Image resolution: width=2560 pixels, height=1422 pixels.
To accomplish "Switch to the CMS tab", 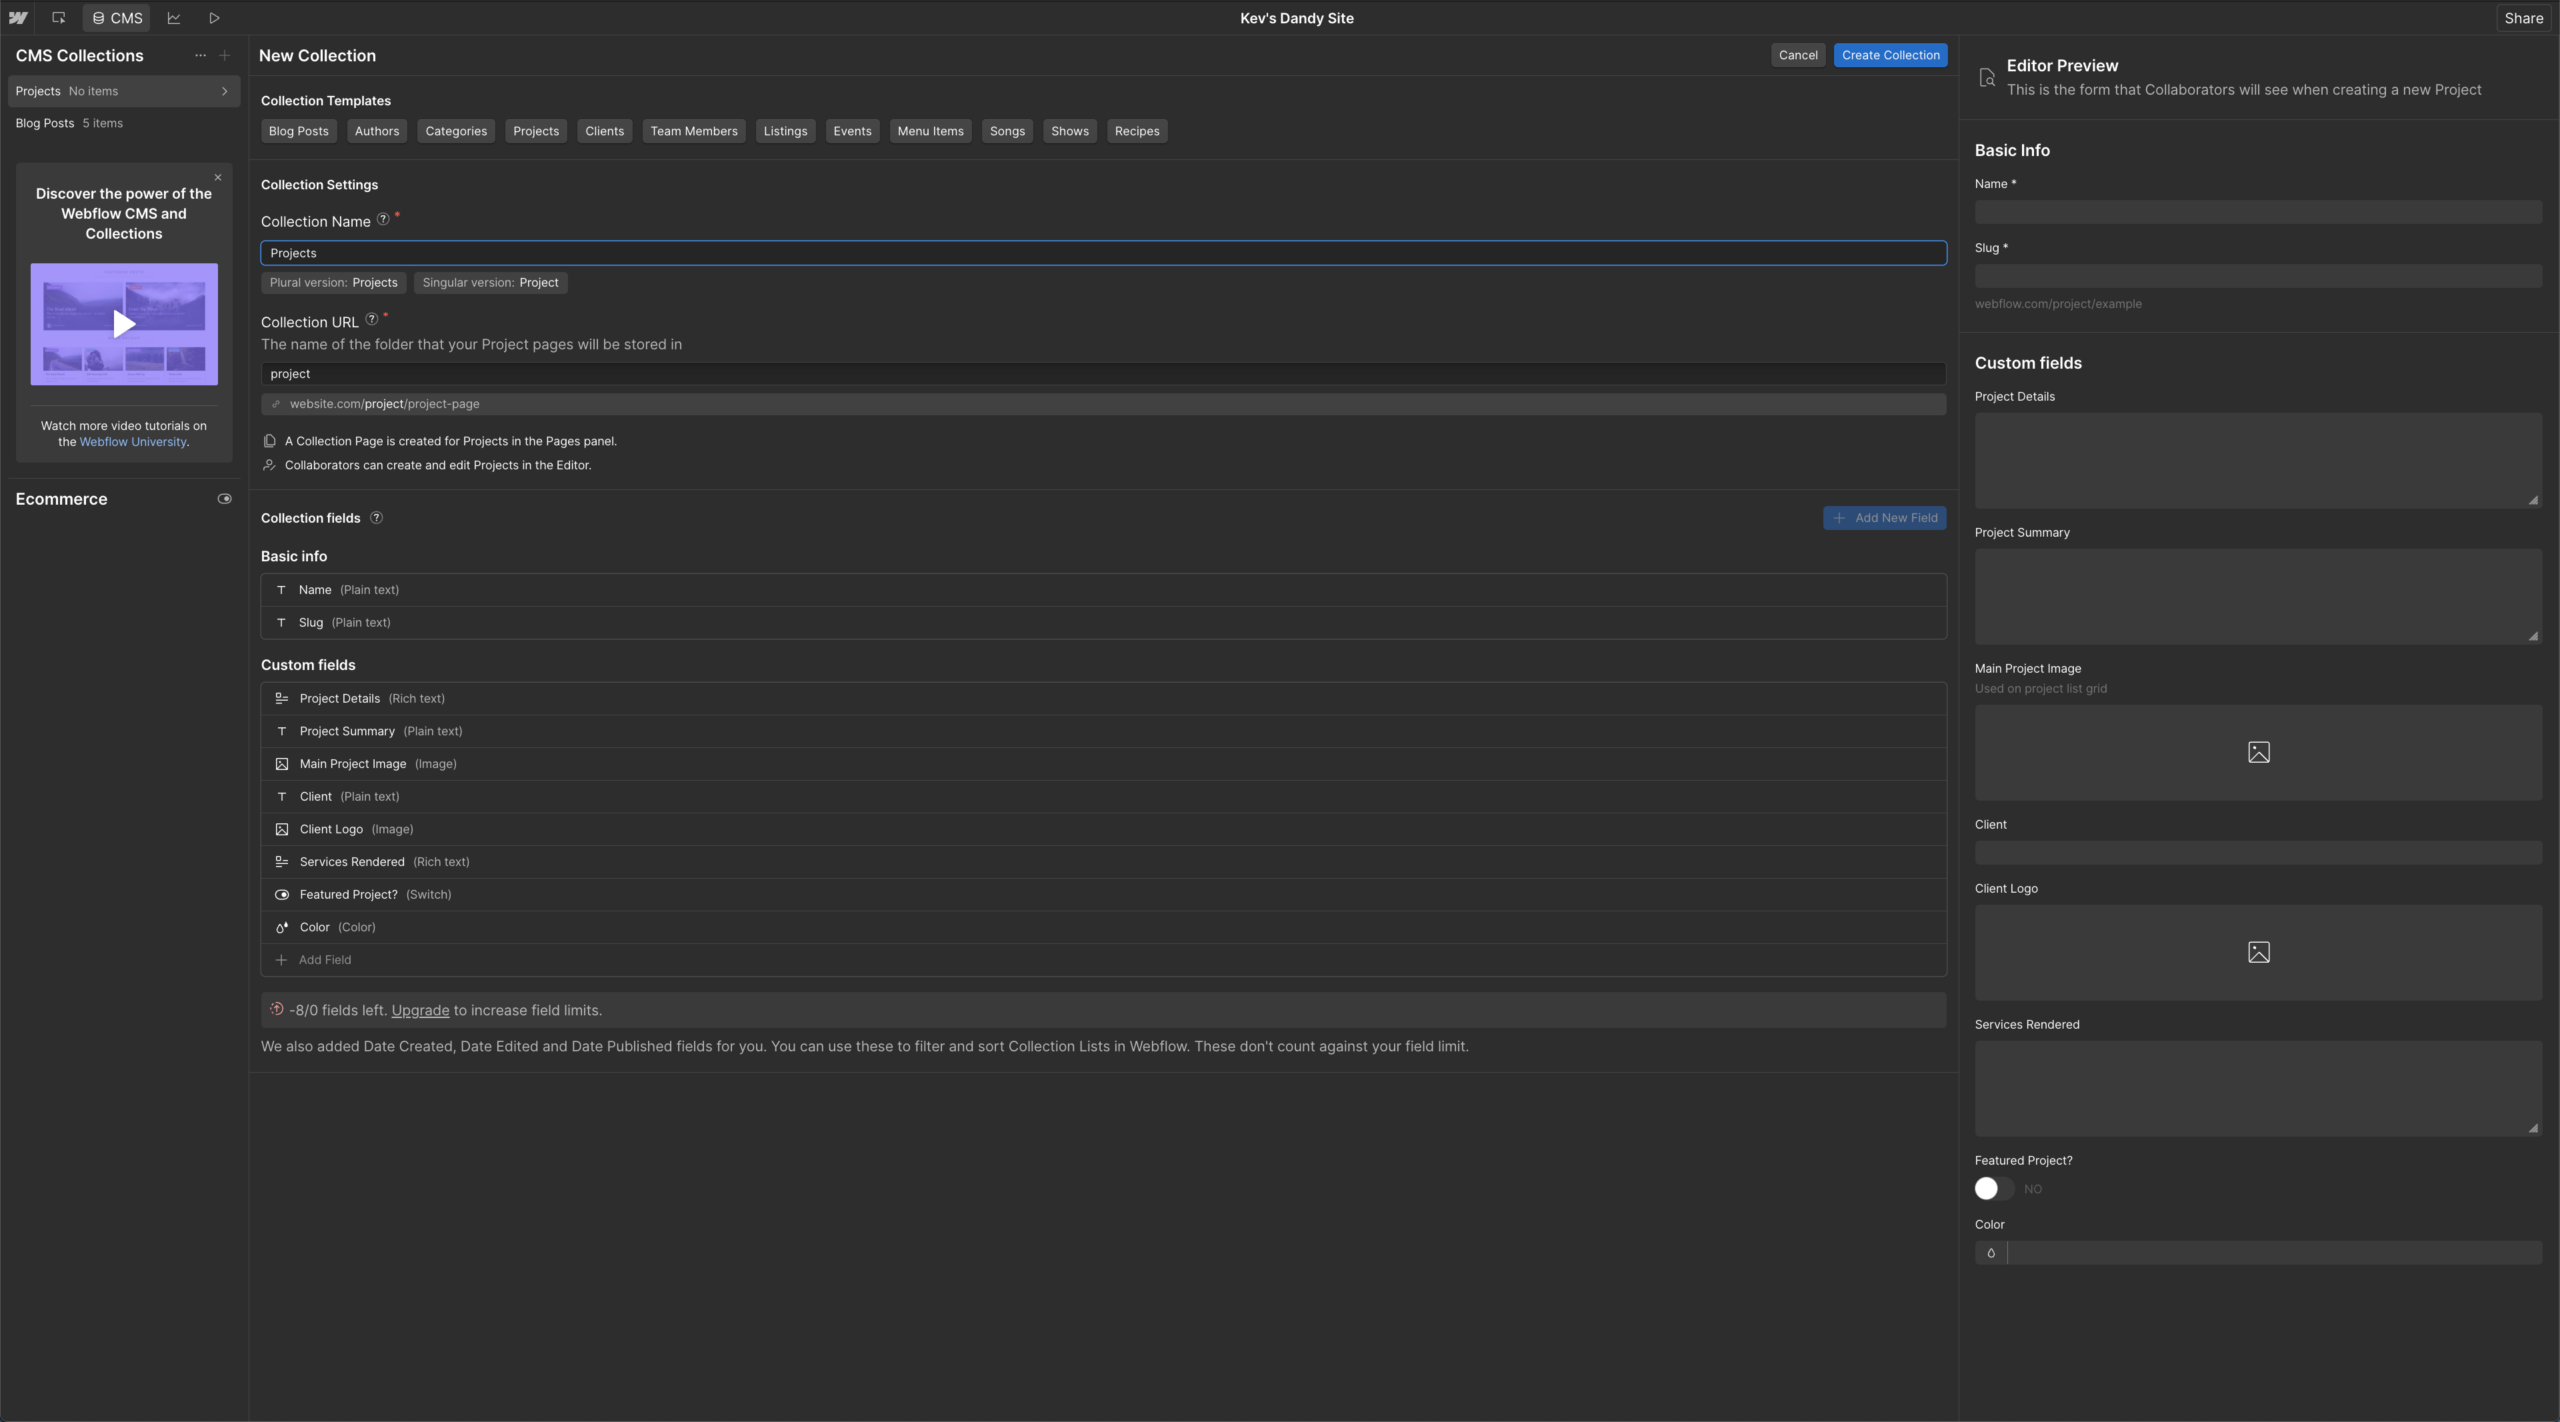I will (x=116, y=17).
